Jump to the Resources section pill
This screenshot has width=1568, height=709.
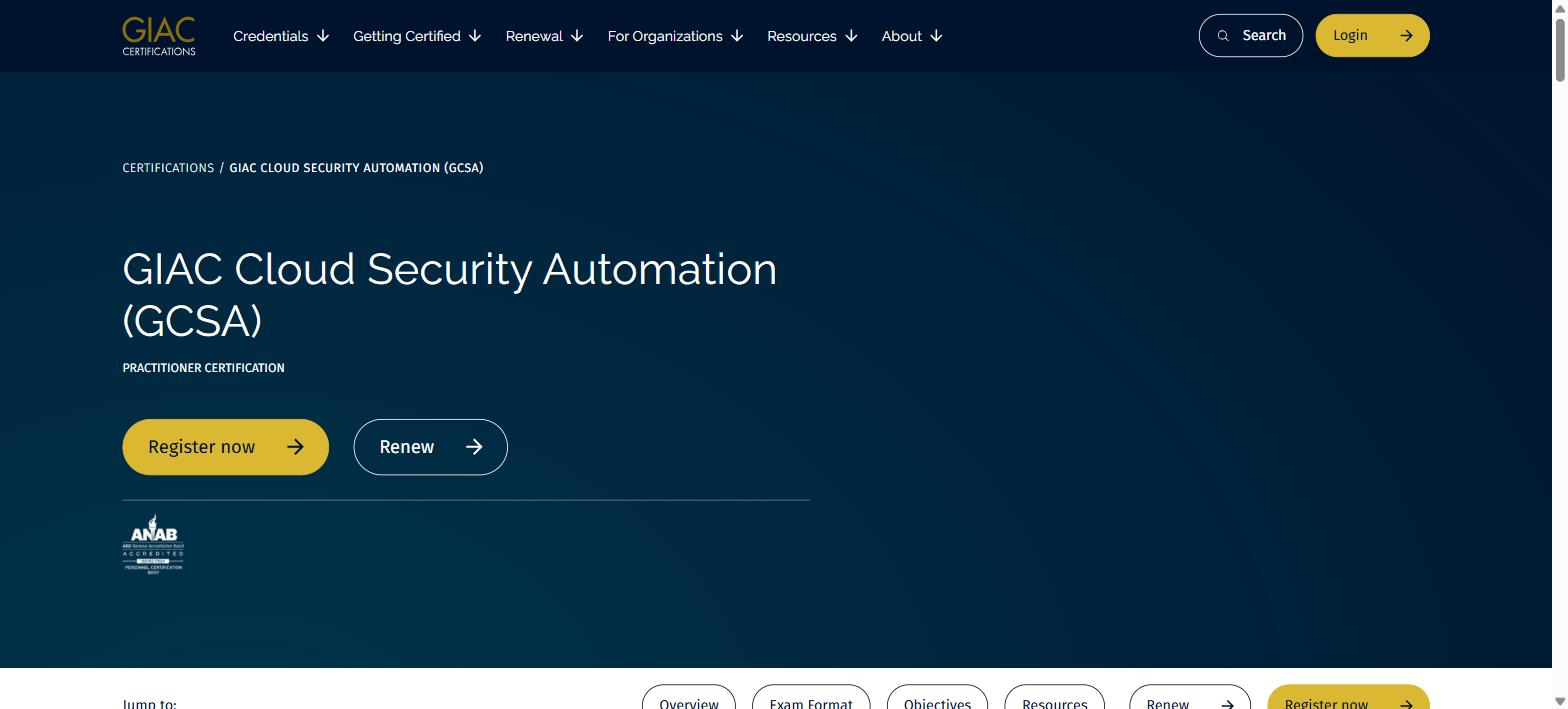click(x=1055, y=697)
